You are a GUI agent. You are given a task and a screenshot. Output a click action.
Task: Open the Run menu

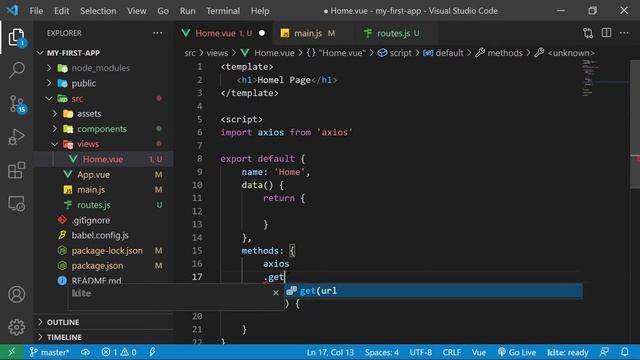[187, 11]
